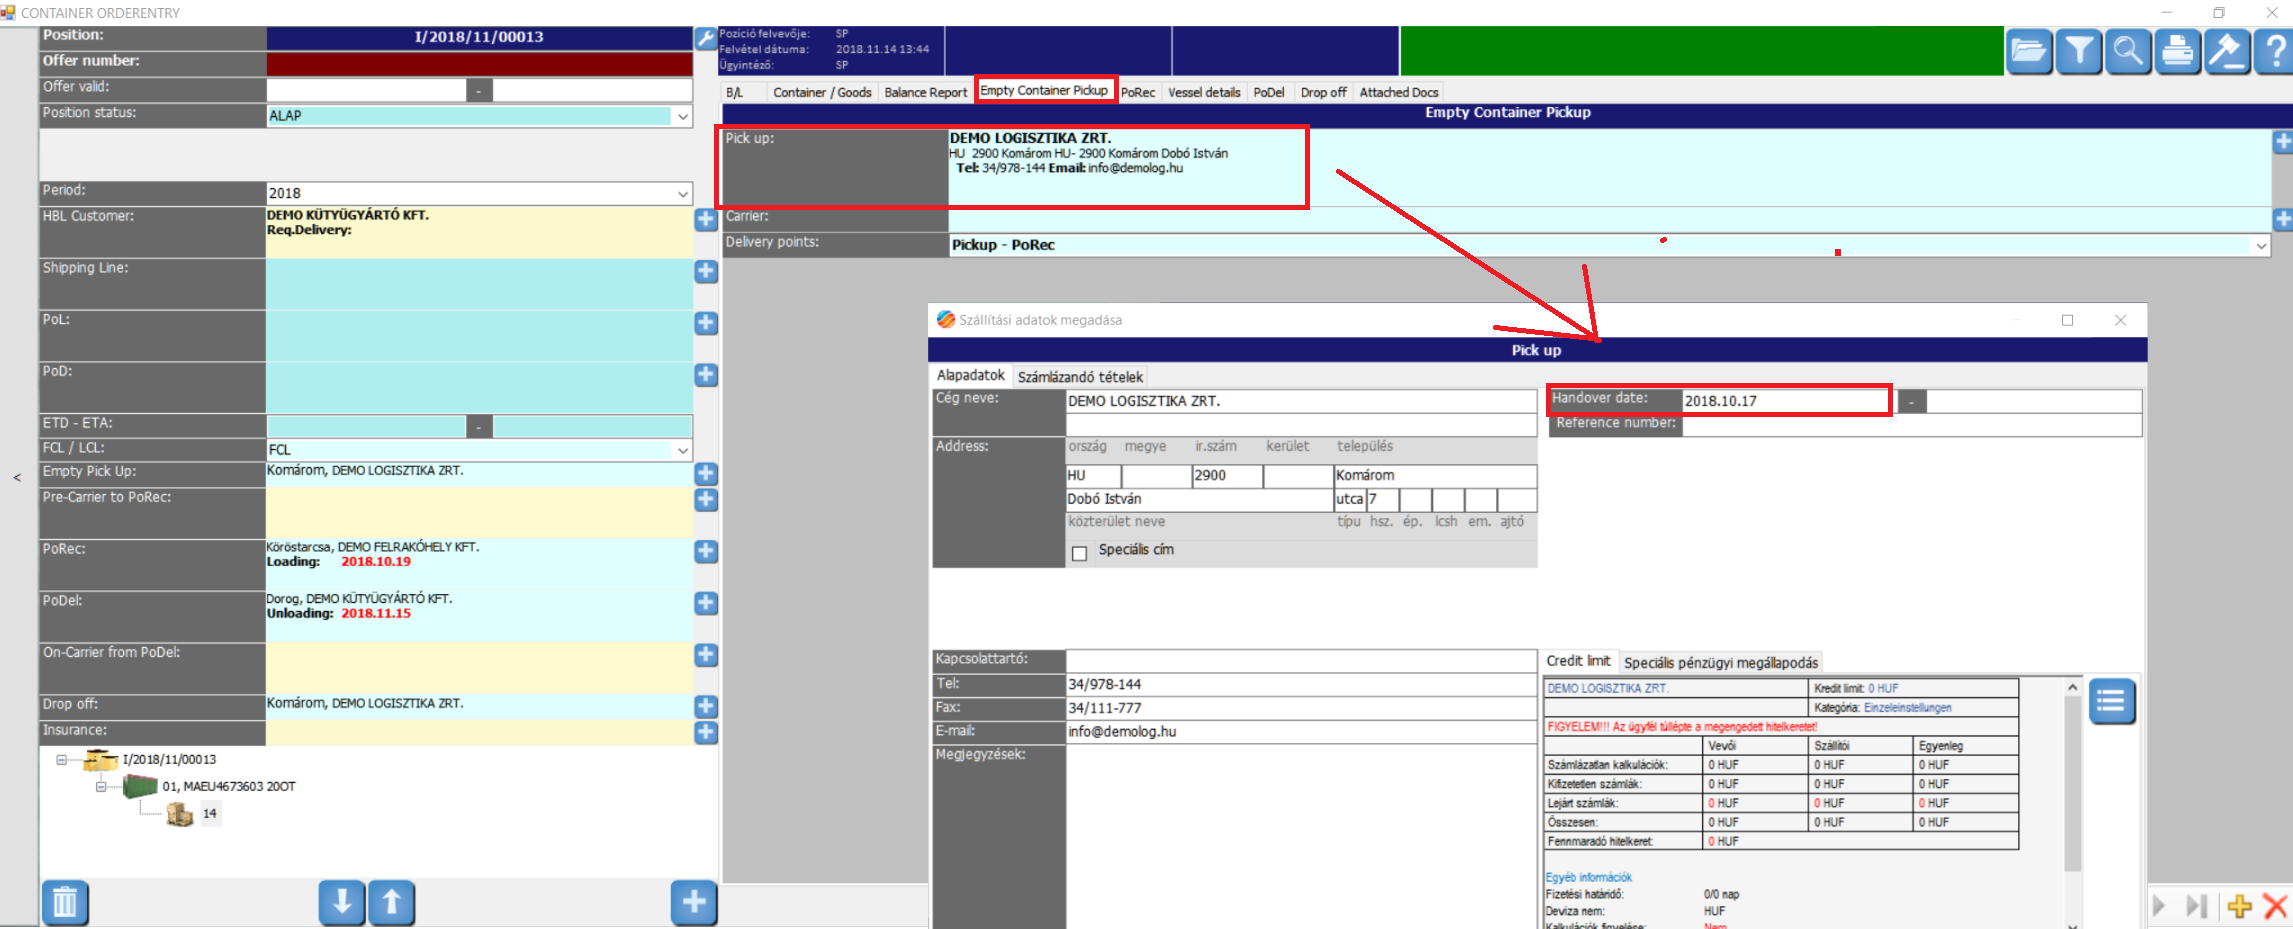Click the gavel toolbar icon
2293x929 pixels.
click(2227, 51)
